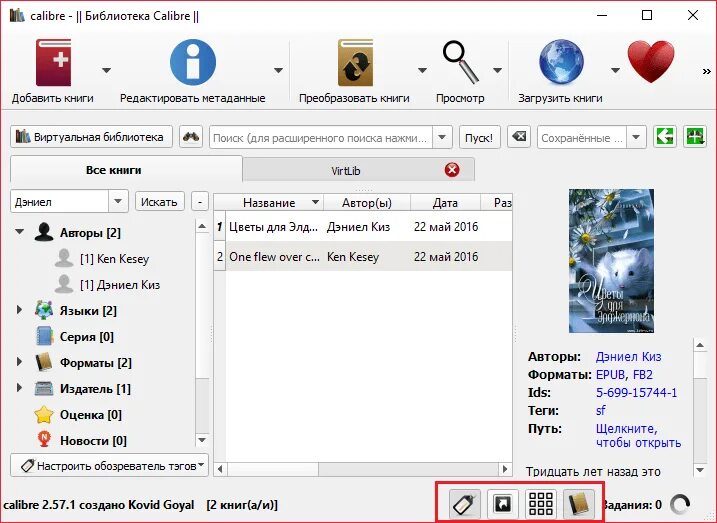Image resolution: width=717 pixels, height=523 pixels.
Task: Click green plus save-search icon
Action: point(694,137)
